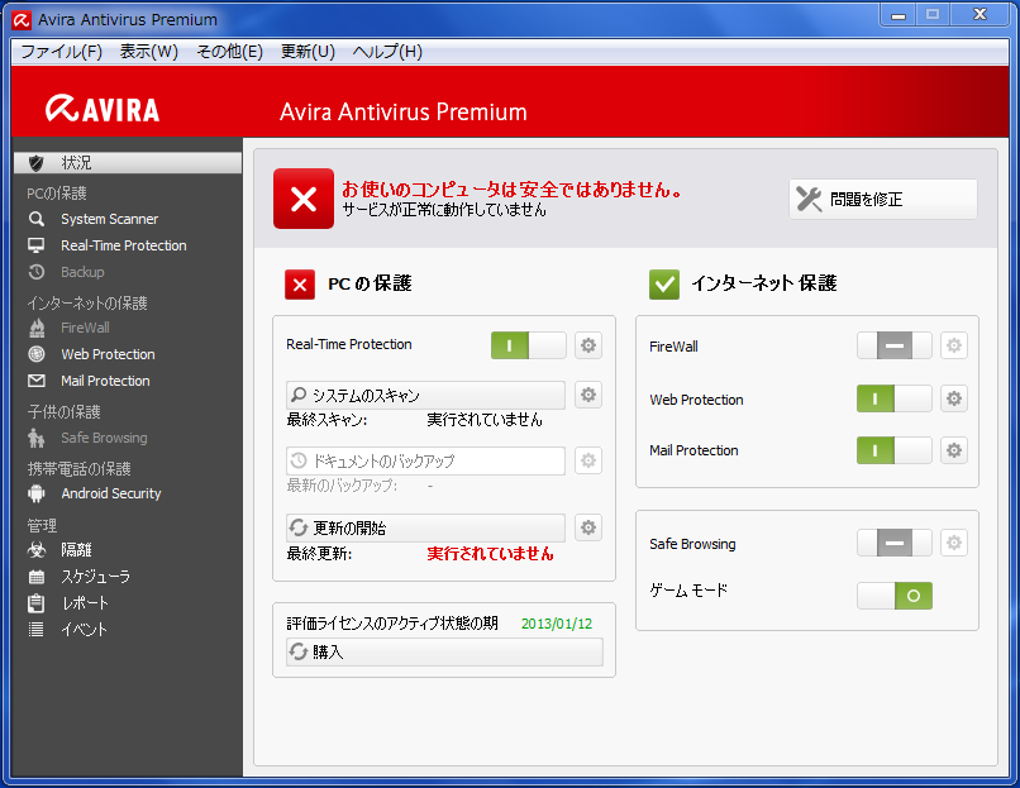Minimize the Avira window
Screen dimensions: 1020x788
(x=898, y=15)
